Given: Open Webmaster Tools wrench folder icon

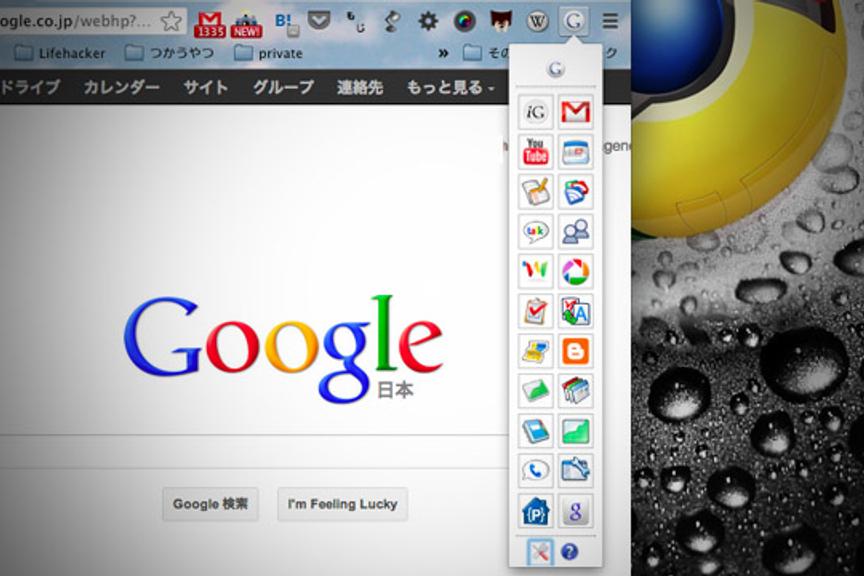Looking at the screenshot, I should (575, 470).
